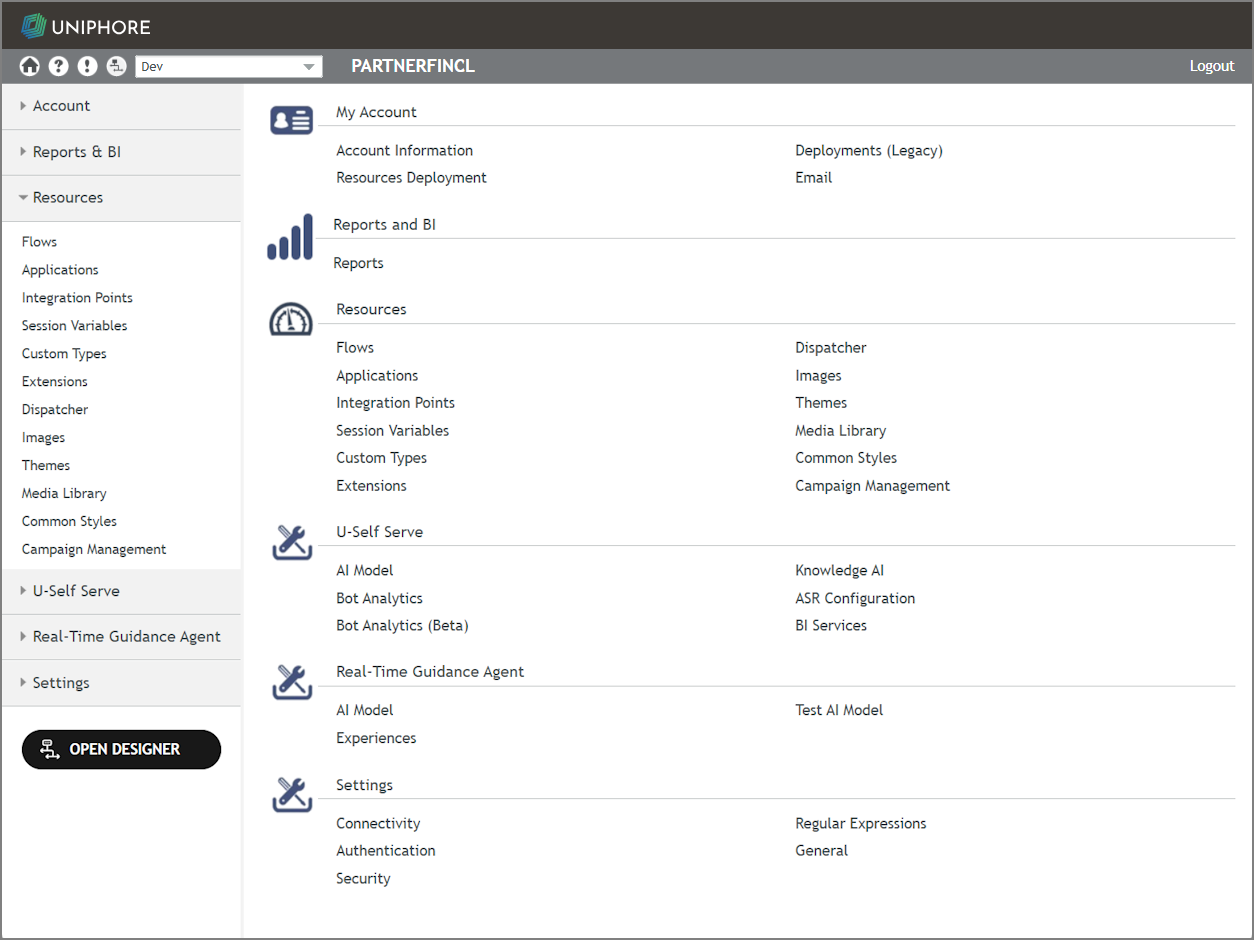Click the Reports and BI bar chart icon

click(x=290, y=236)
